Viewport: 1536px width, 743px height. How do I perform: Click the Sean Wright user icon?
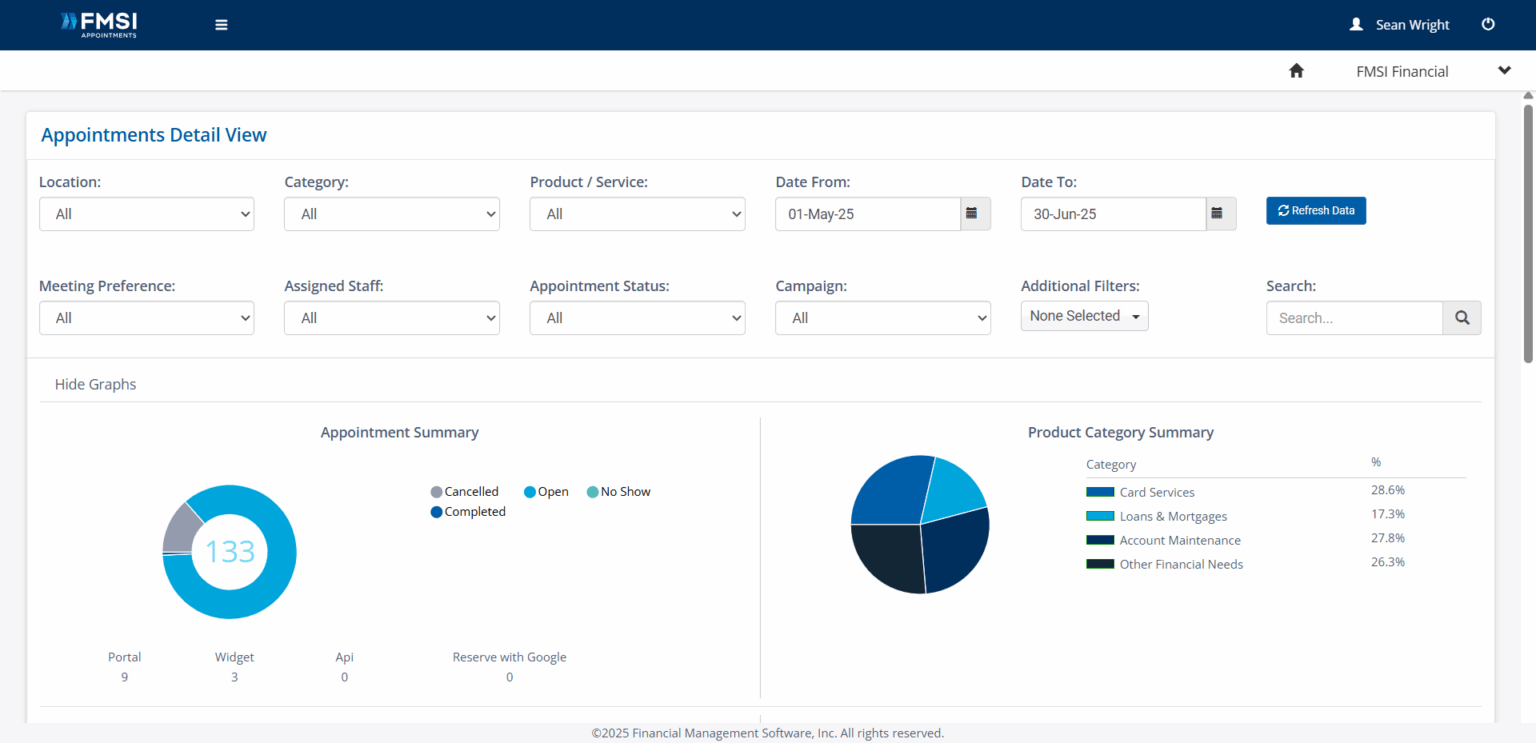(x=1356, y=25)
